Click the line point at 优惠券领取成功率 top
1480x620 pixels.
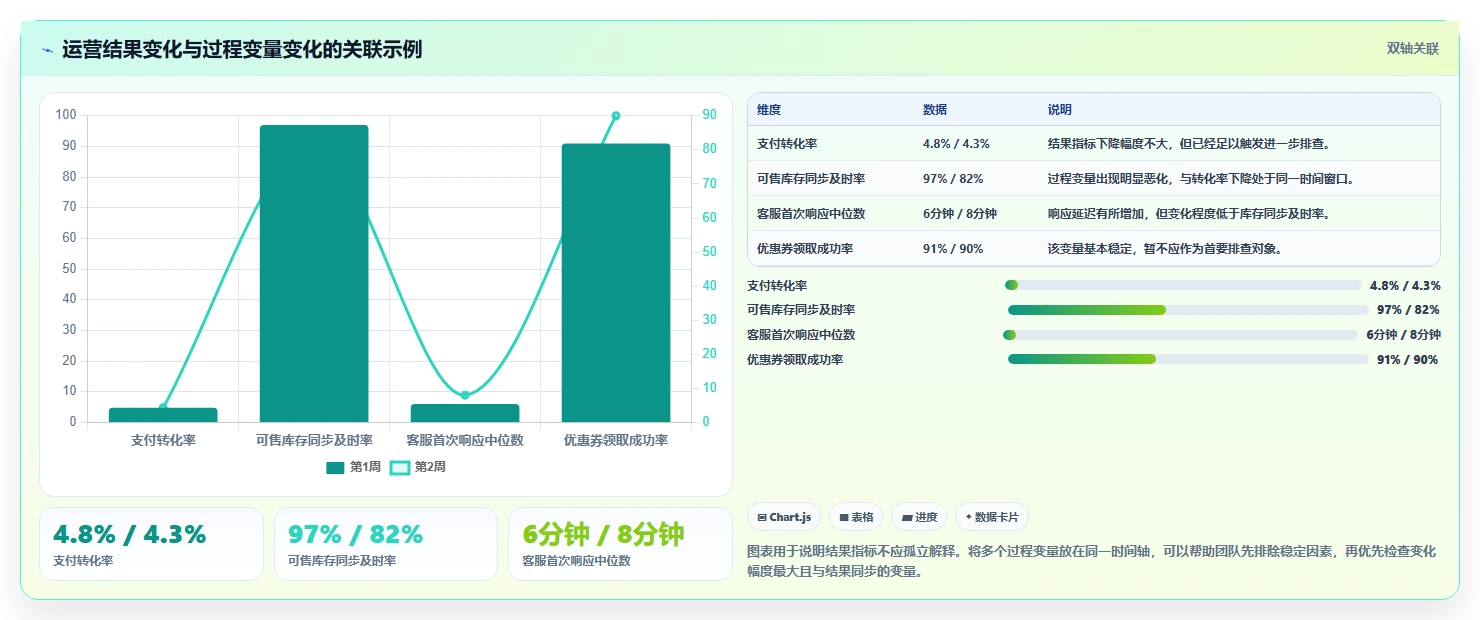coord(616,116)
